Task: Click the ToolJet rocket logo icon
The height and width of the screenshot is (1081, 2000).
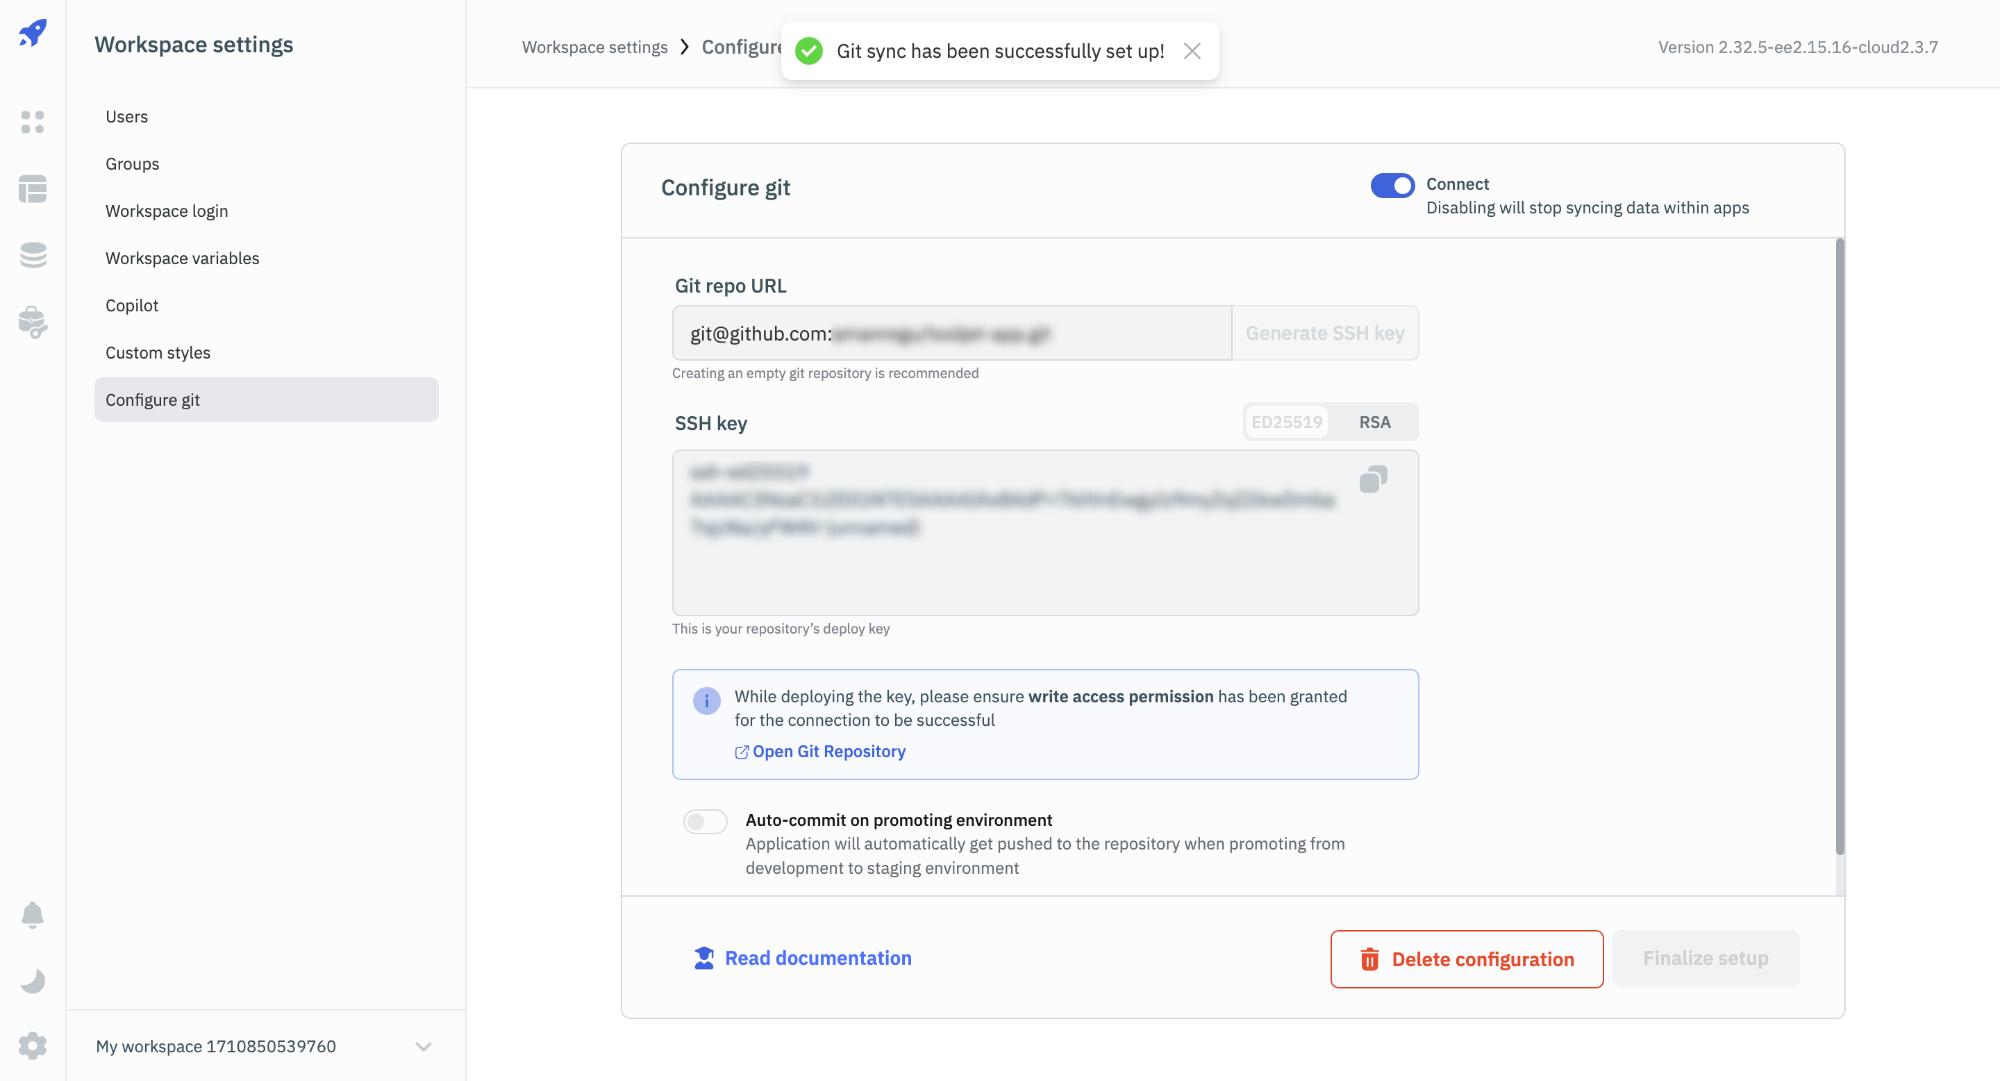Action: coord(33,33)
